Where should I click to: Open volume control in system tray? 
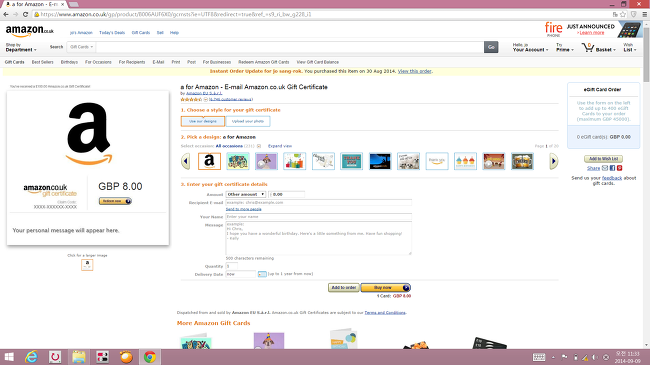click(x=595, y=357)
